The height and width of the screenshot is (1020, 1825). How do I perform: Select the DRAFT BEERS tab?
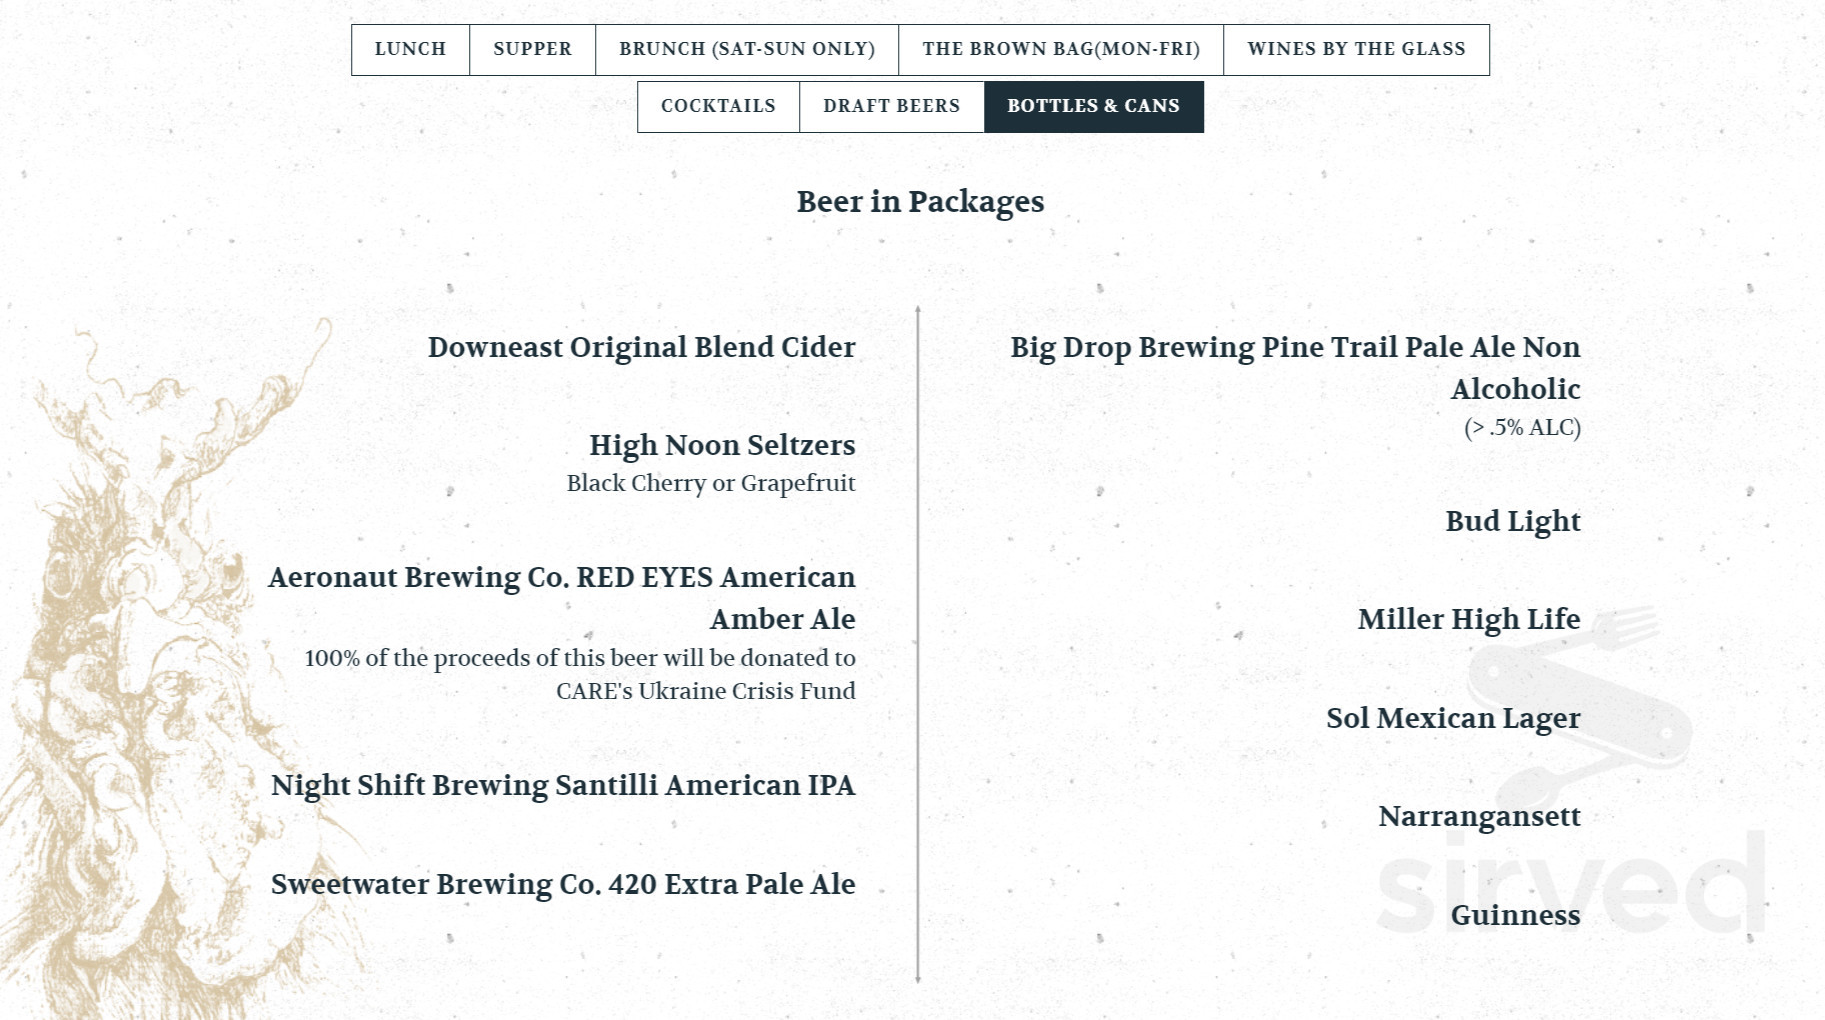click(891, 105)
